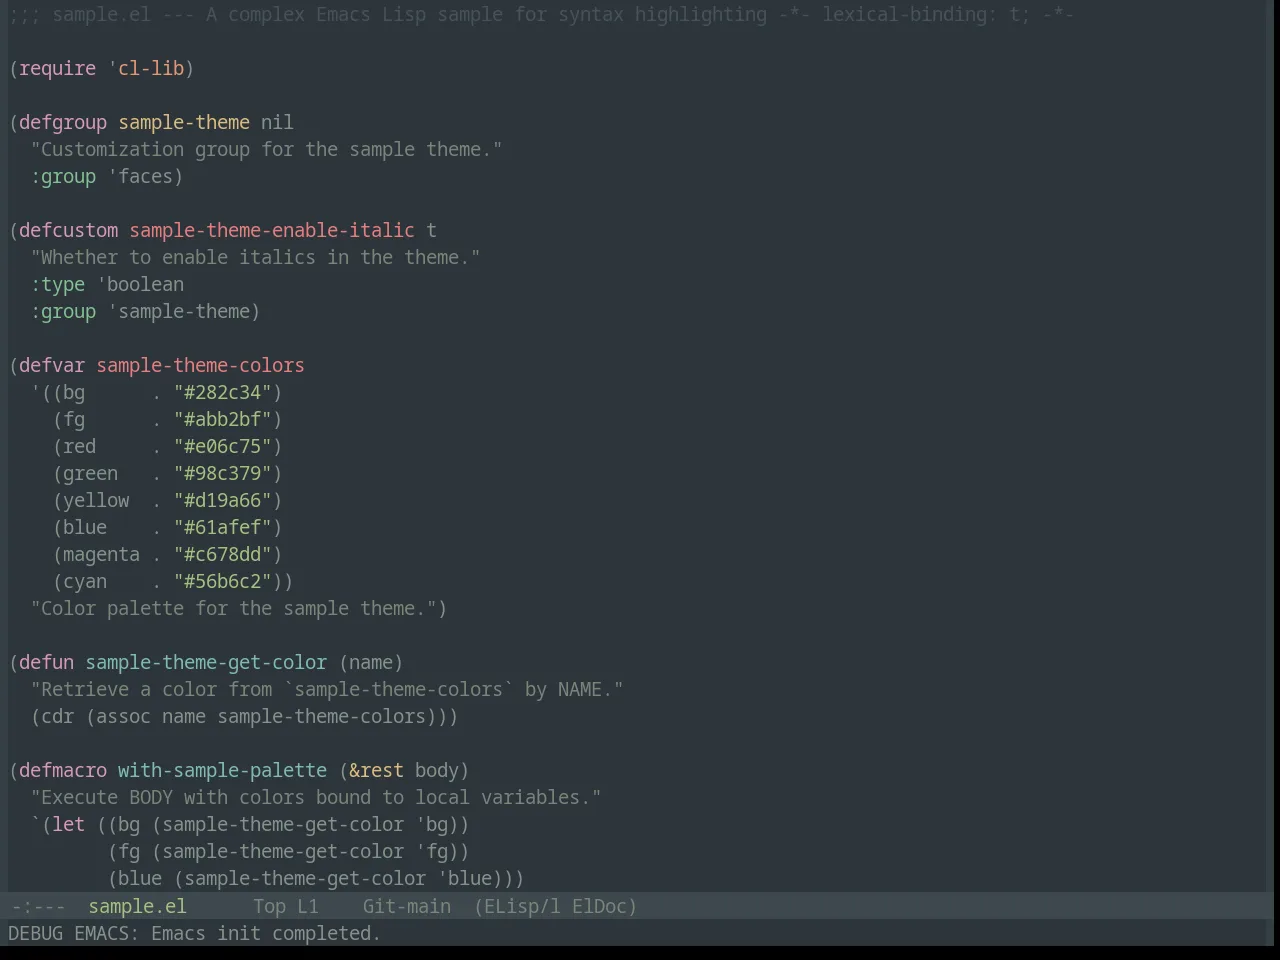Click docstring 'Color palette for the sample theme.'
Image resolution: width=1280 pixels, height=960 pixels.
point(233,608)
